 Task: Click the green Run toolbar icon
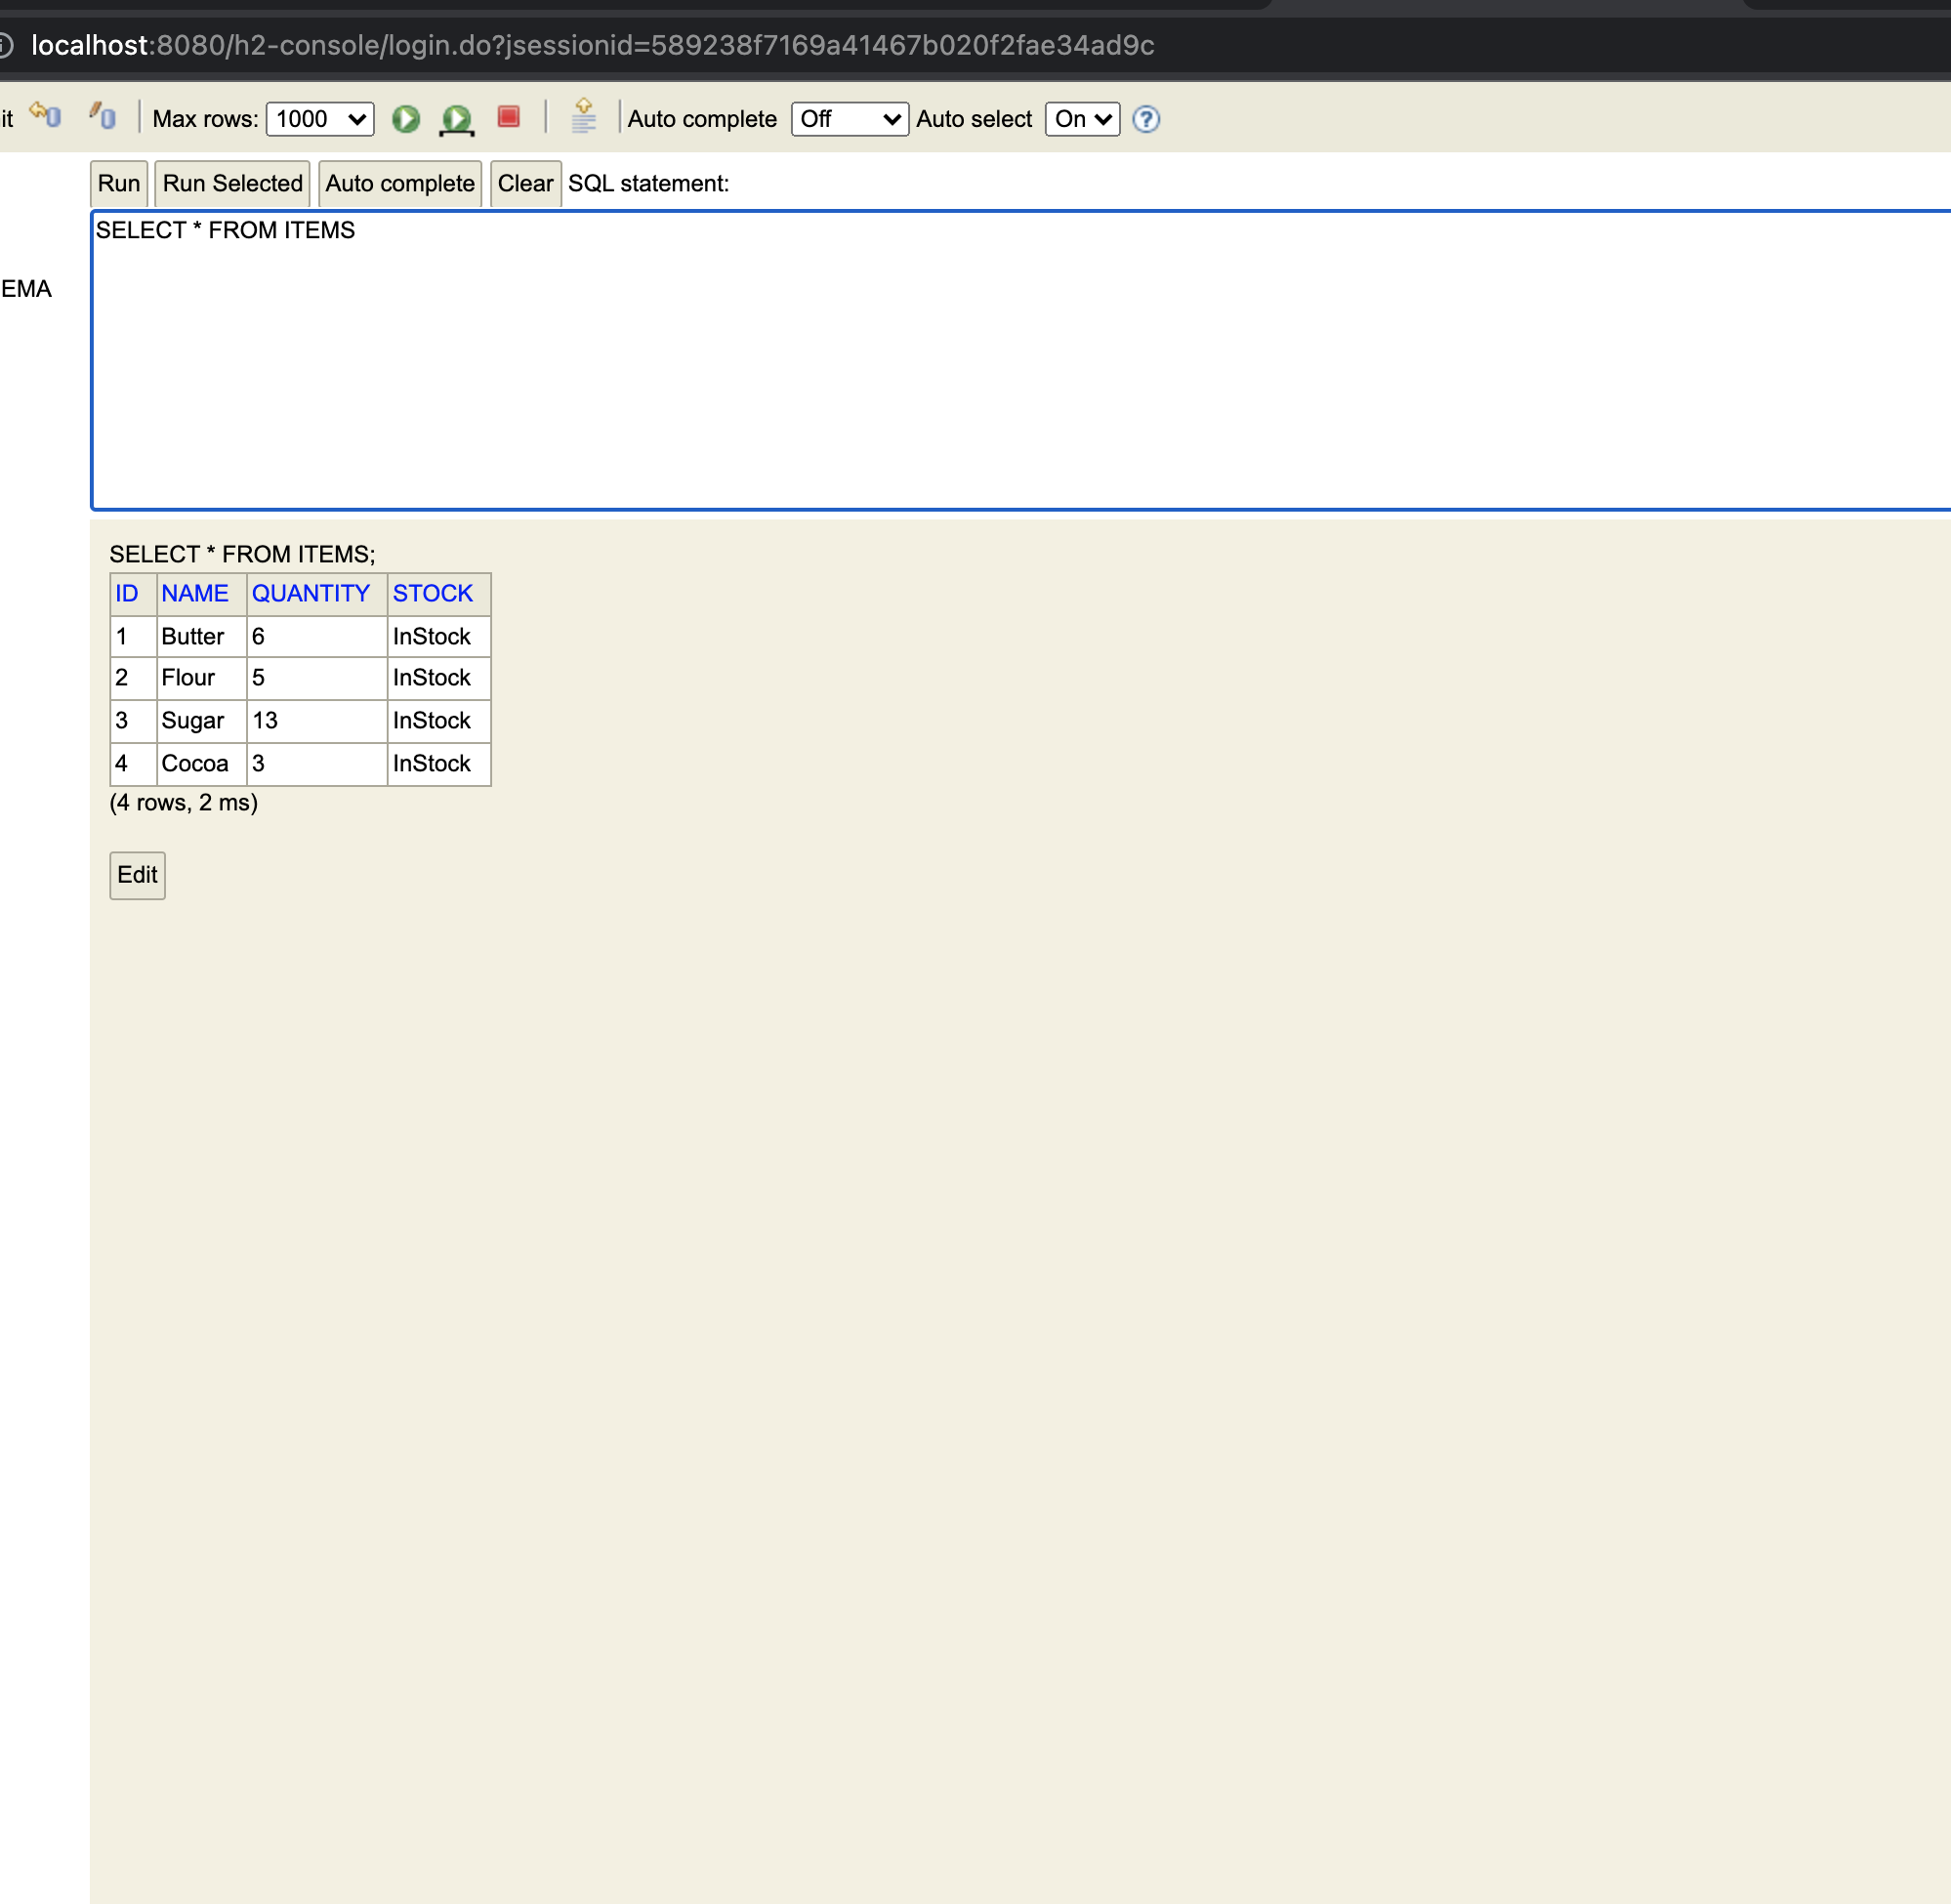[x=406, y=119]
